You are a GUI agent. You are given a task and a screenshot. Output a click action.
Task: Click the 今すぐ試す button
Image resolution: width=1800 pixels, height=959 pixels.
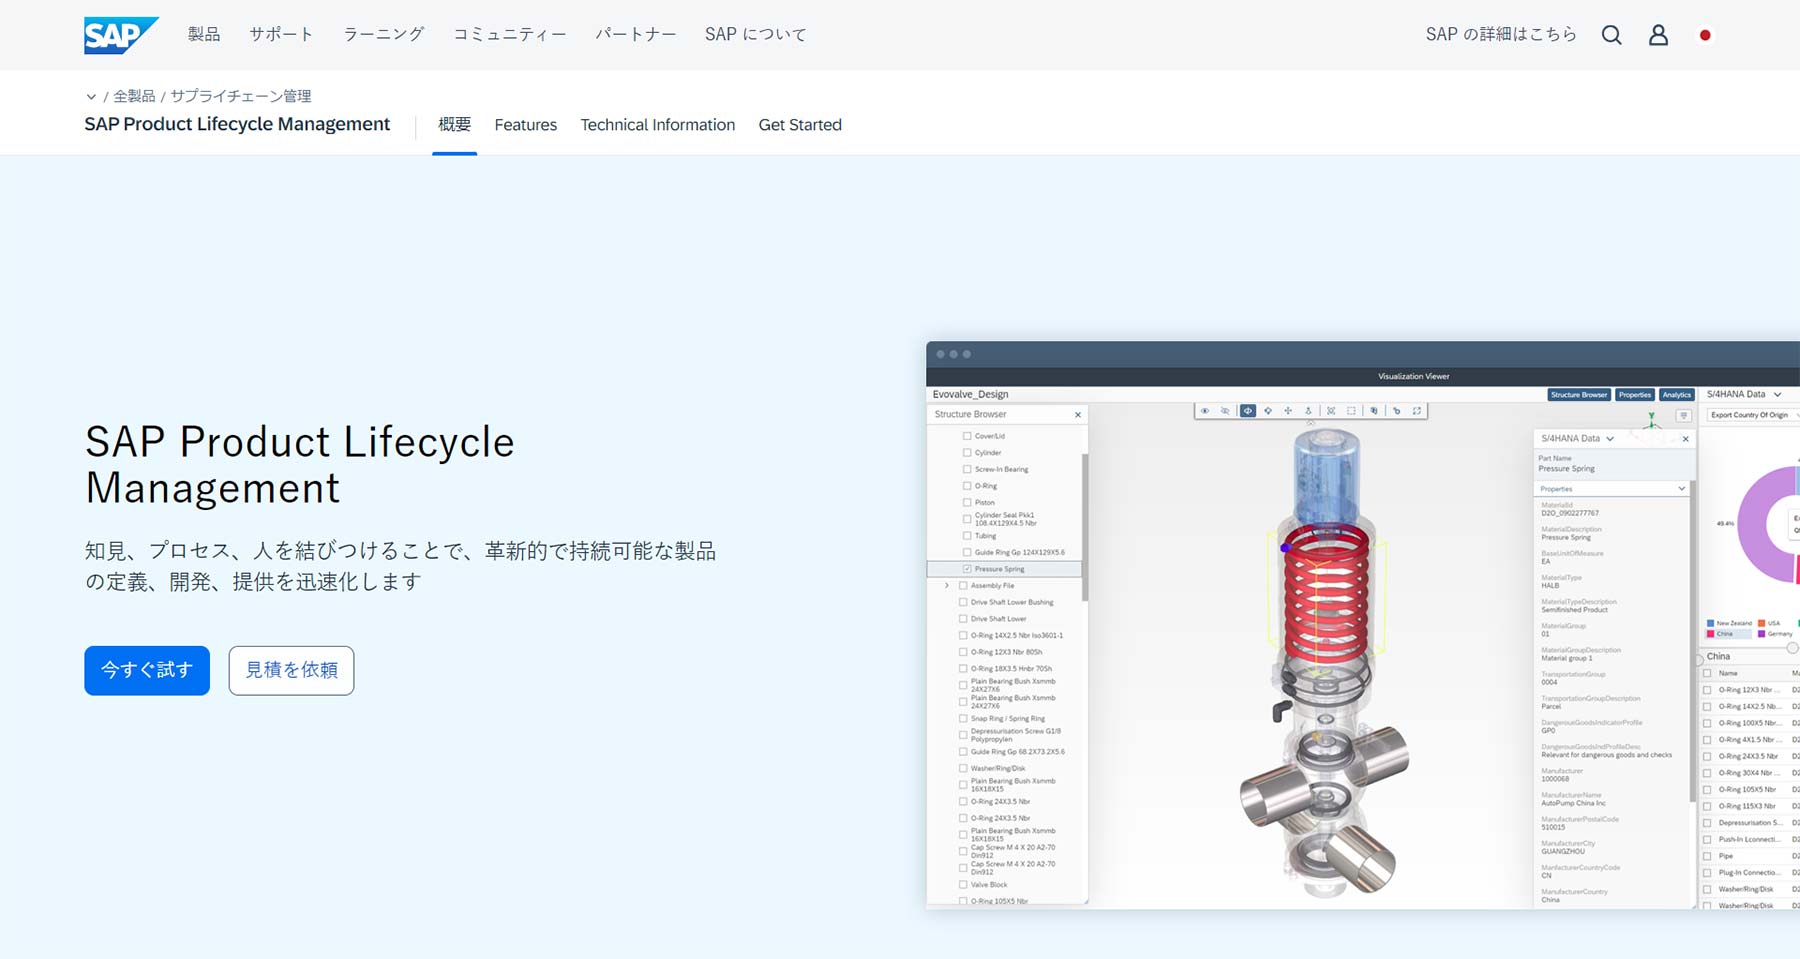point(147,670)
